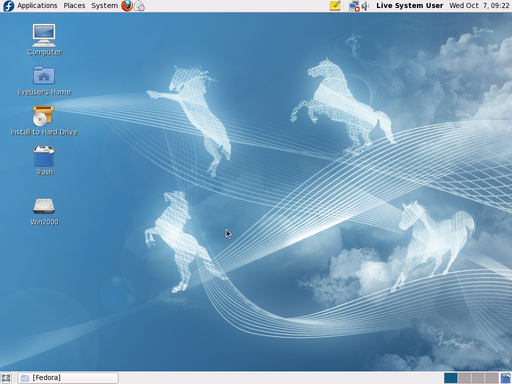Open the Applications menu
Image resolution: width=512 pixels, height=384 pixels.
pyautogui.click(x=37, y=6)
